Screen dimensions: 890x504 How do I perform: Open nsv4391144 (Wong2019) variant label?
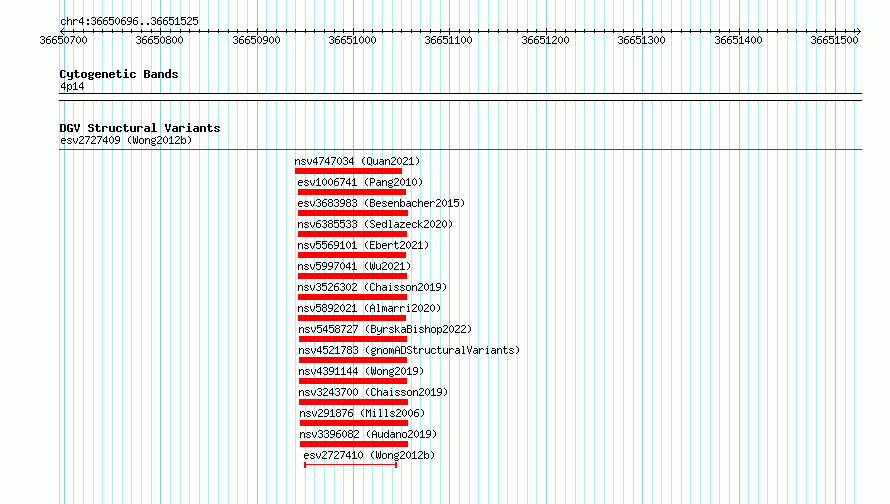[361, 371]
